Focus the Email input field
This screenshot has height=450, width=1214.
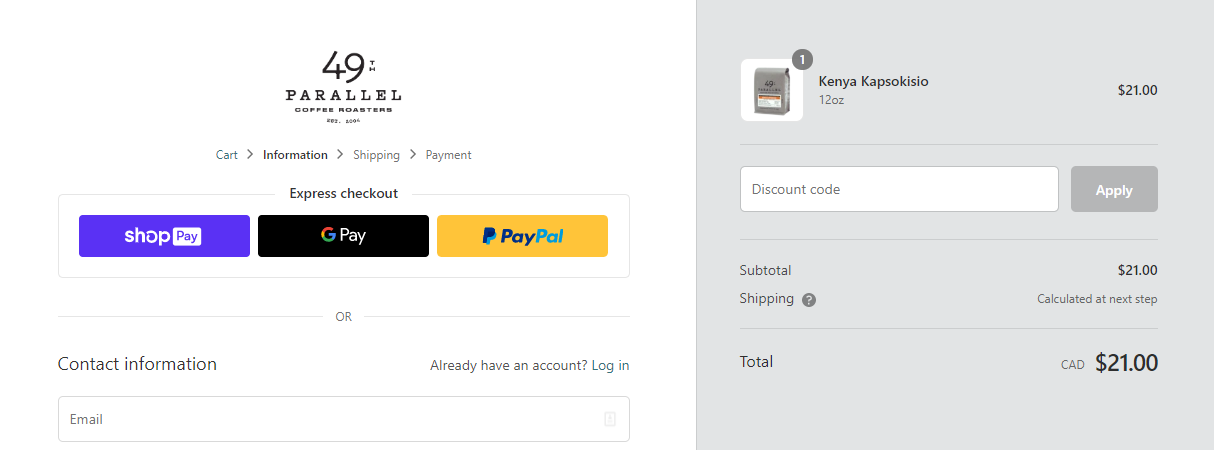tap(330, 419)
